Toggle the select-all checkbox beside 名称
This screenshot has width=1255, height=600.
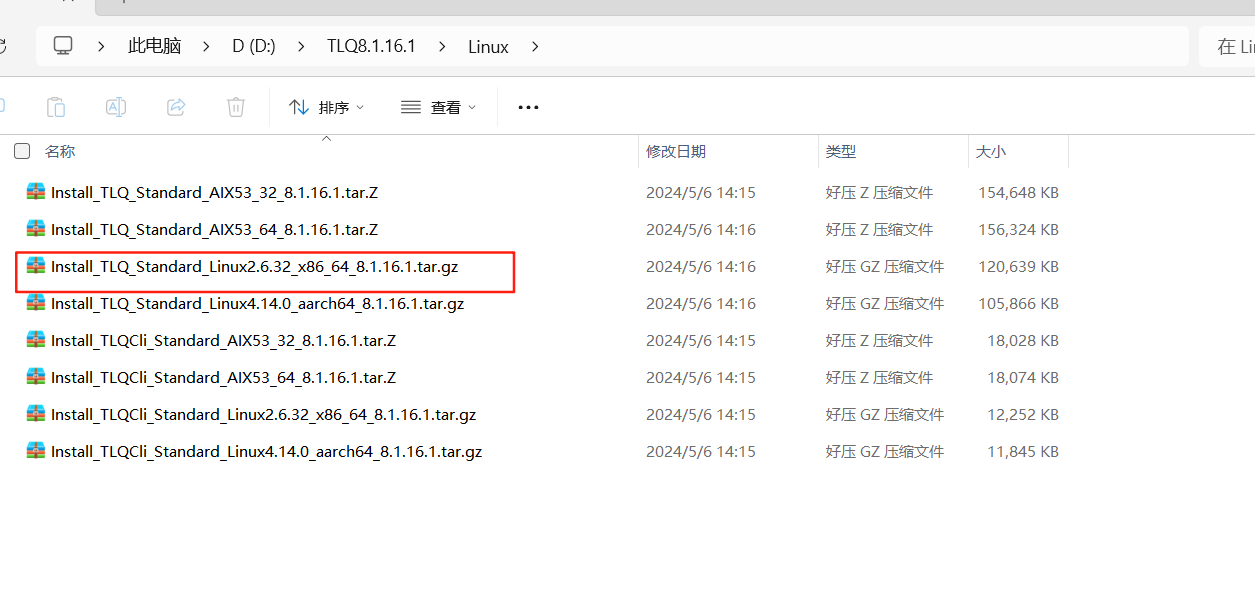click(x=22, y=151)
